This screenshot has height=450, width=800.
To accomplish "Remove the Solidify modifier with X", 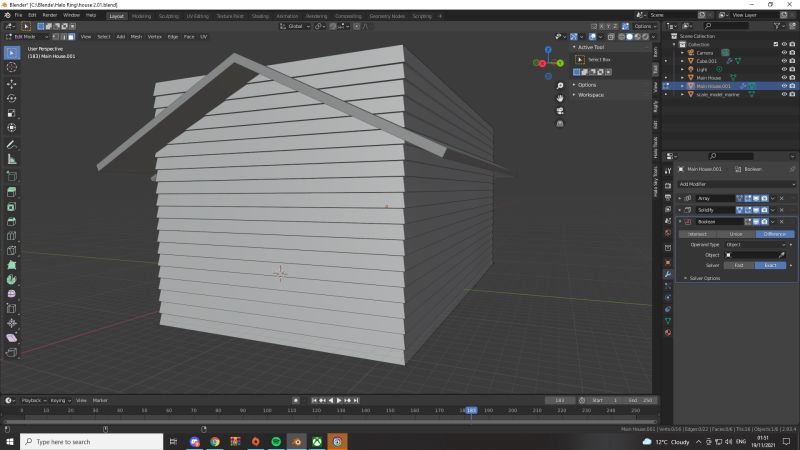I will (x=782, y=210).
